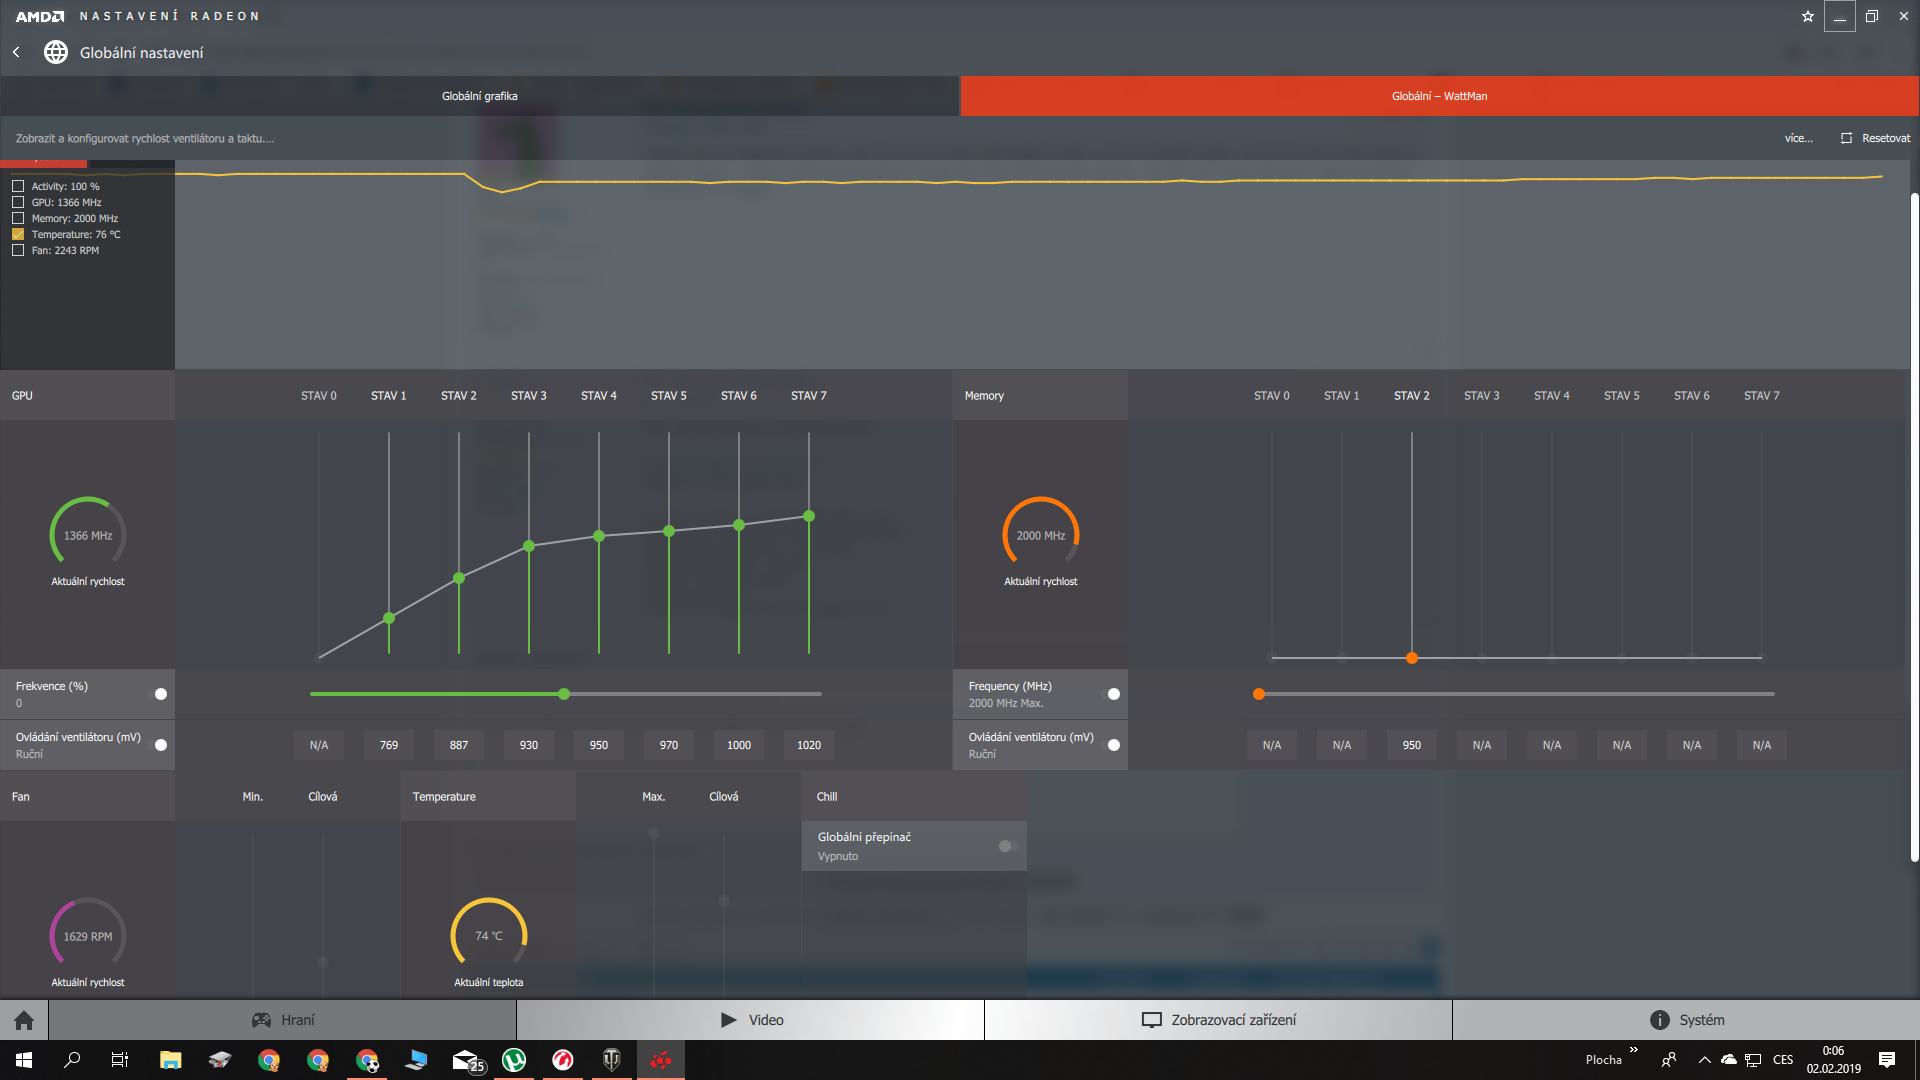Click the STAV 7 voltage field 1020

tap(809, 745)
